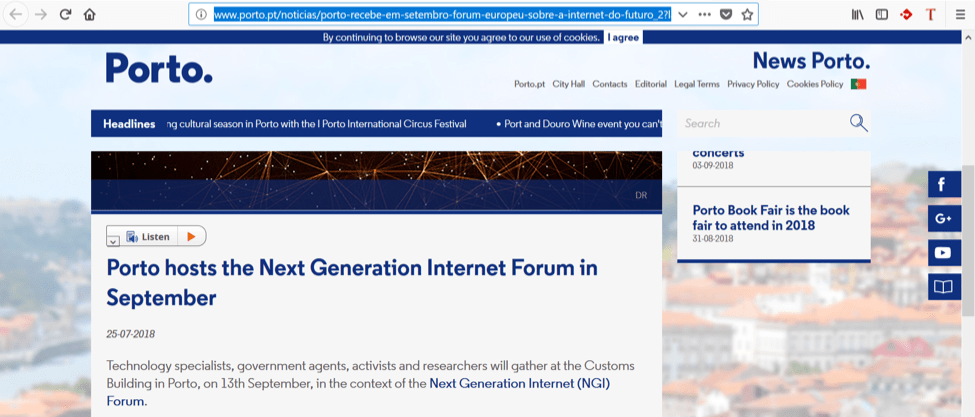Click the red T extension icon
The height and width of the screenshot is (417, 975).
tap(930, 15)
